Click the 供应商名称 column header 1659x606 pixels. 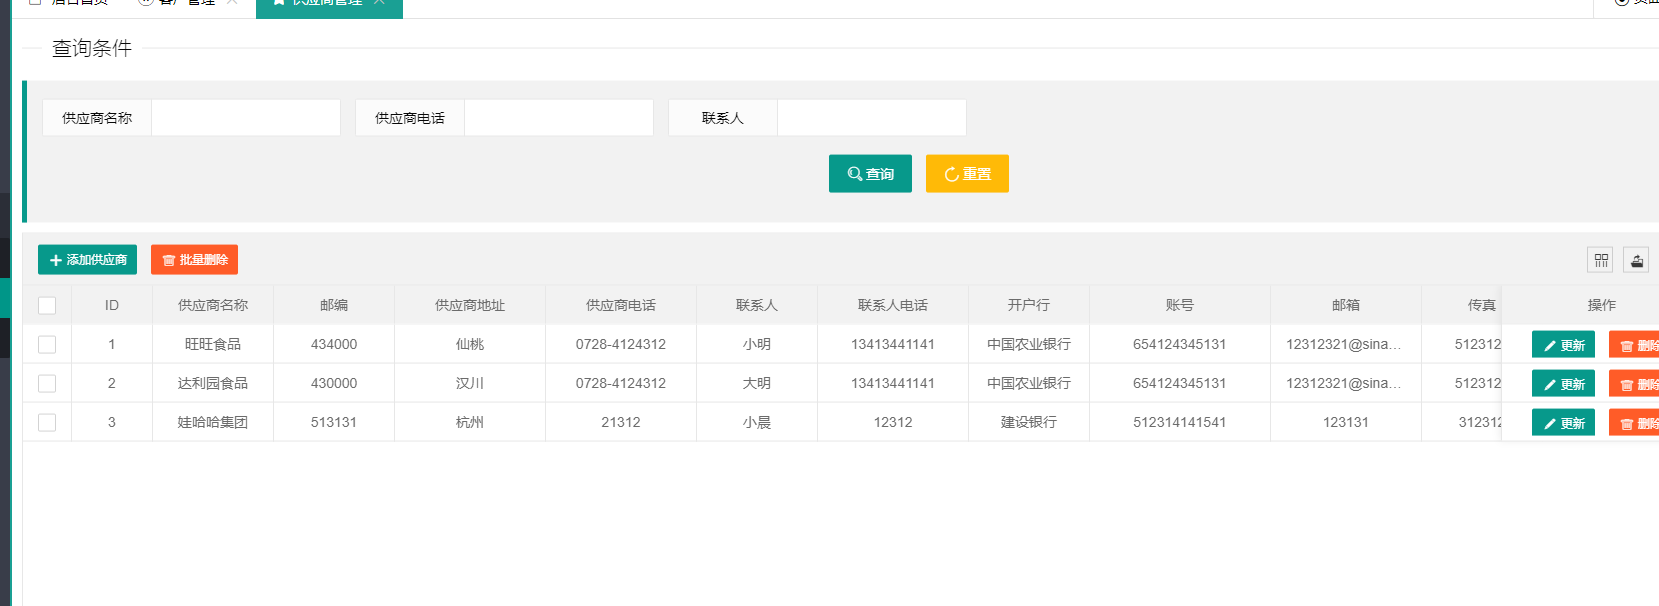click(x=213, y=305)
